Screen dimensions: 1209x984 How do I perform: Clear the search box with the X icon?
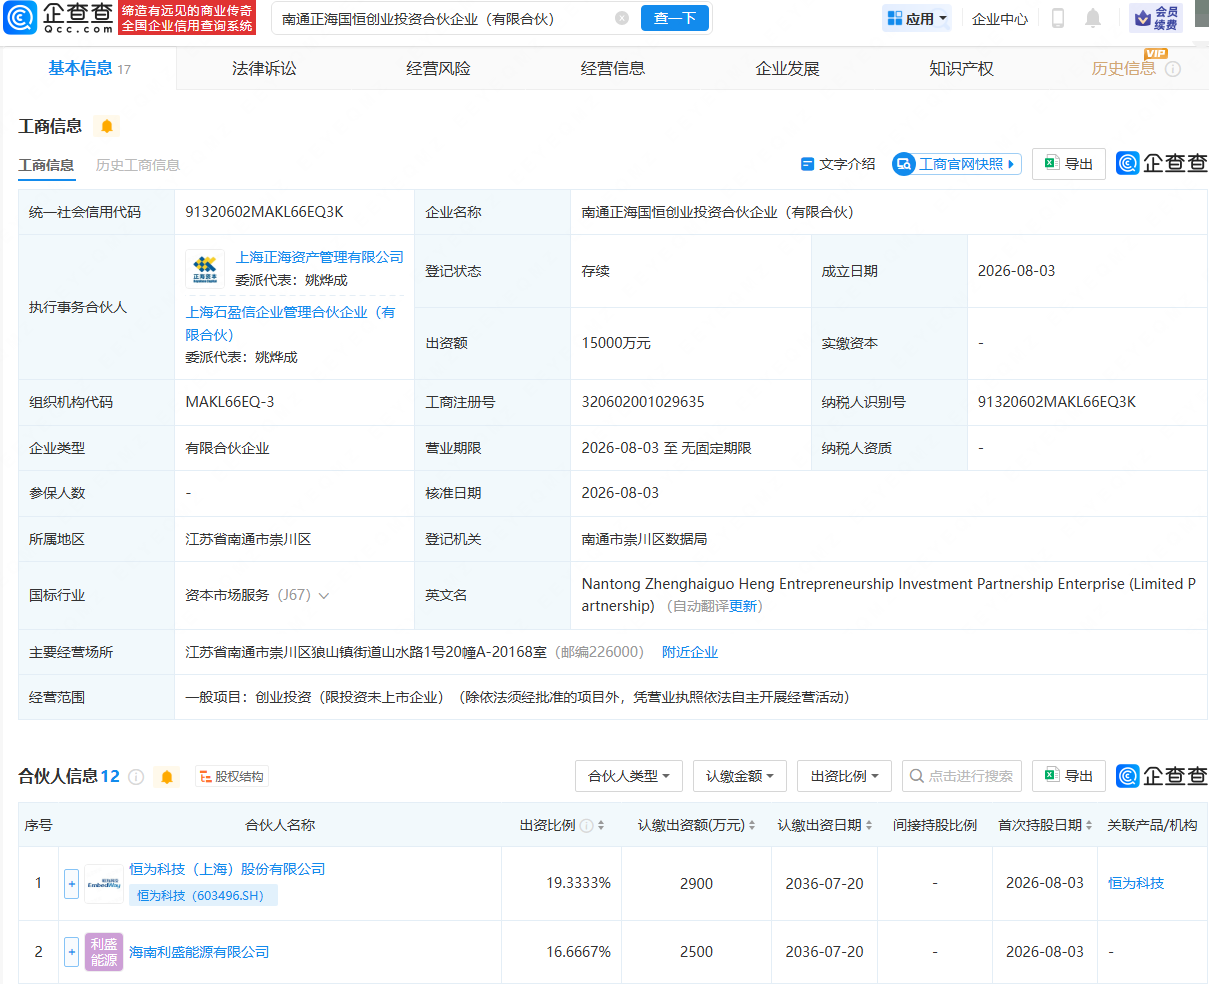coord(622,18)
